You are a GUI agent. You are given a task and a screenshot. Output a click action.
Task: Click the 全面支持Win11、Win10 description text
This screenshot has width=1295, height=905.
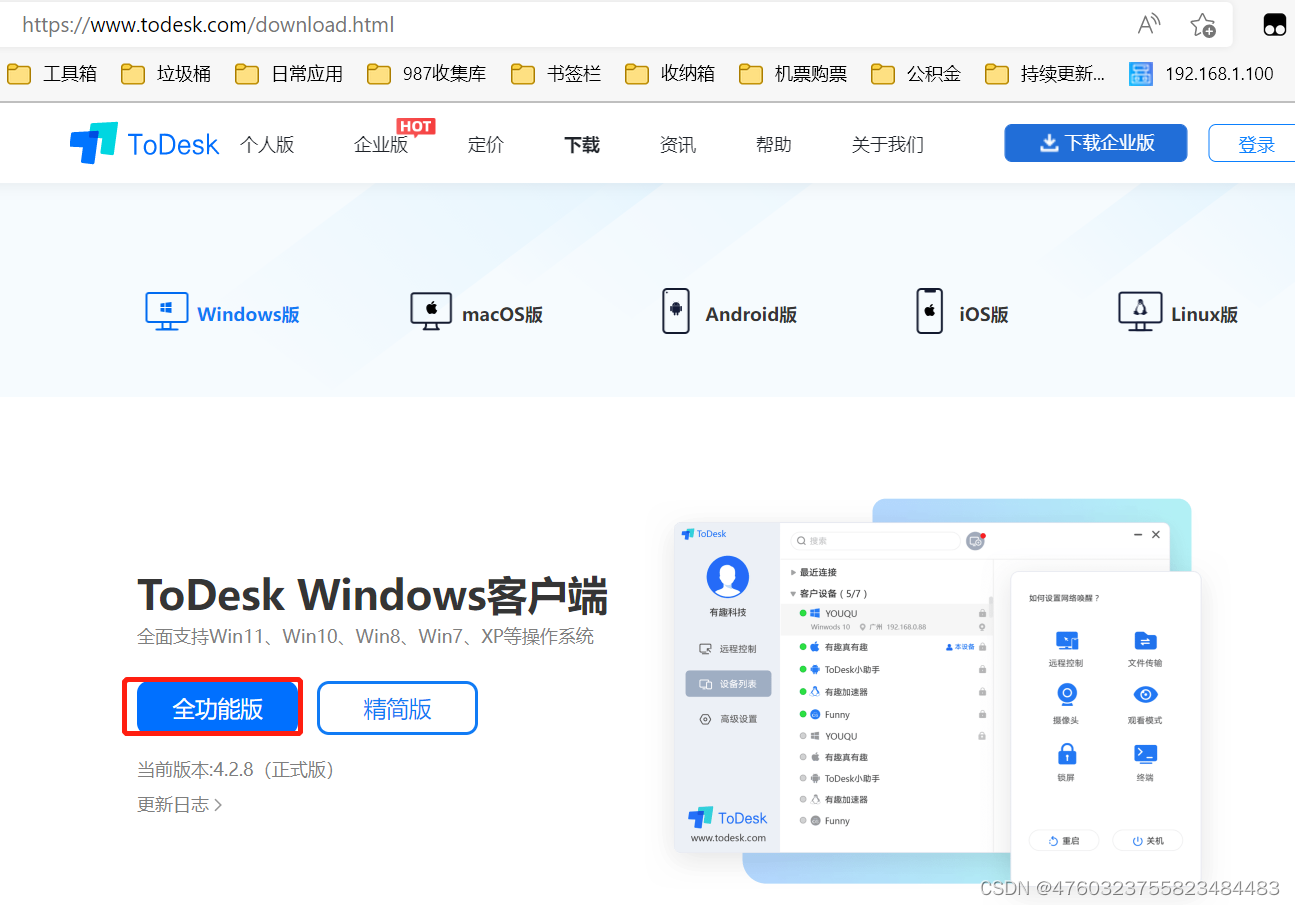(365, 636)
